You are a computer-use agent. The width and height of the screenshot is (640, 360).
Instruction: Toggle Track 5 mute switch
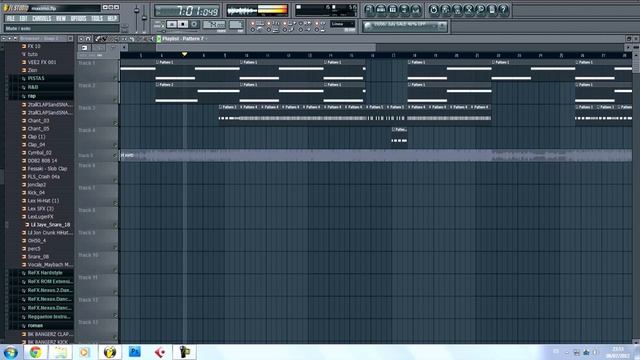pos(115,156)
